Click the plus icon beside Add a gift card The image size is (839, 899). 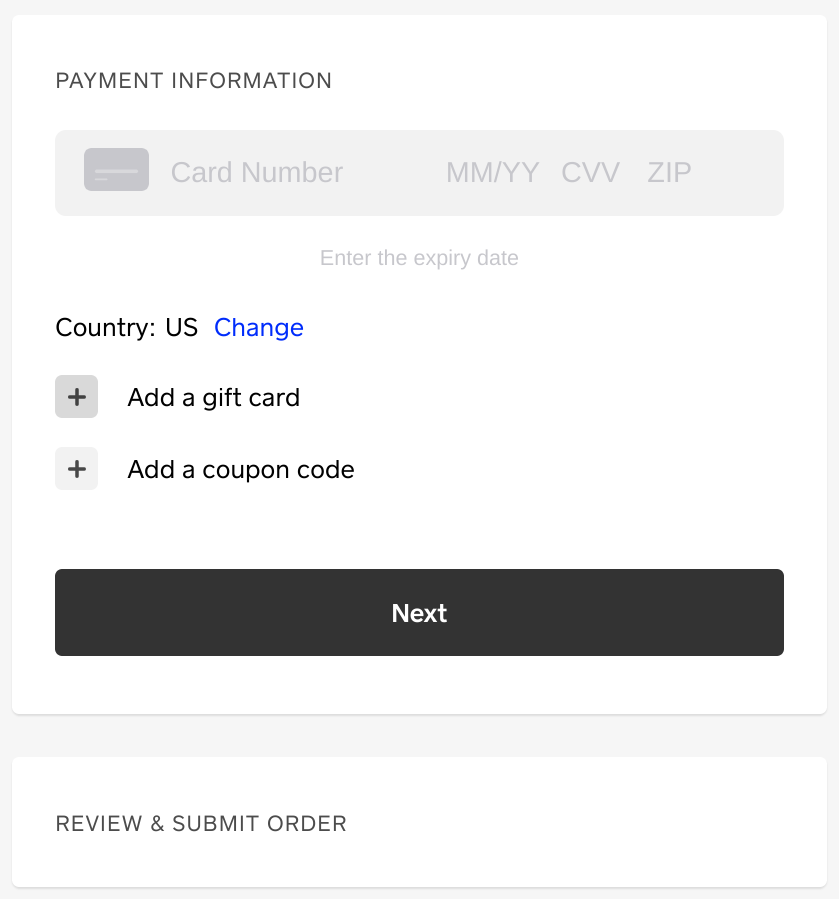pyautogui.click(x=76, y=397)
